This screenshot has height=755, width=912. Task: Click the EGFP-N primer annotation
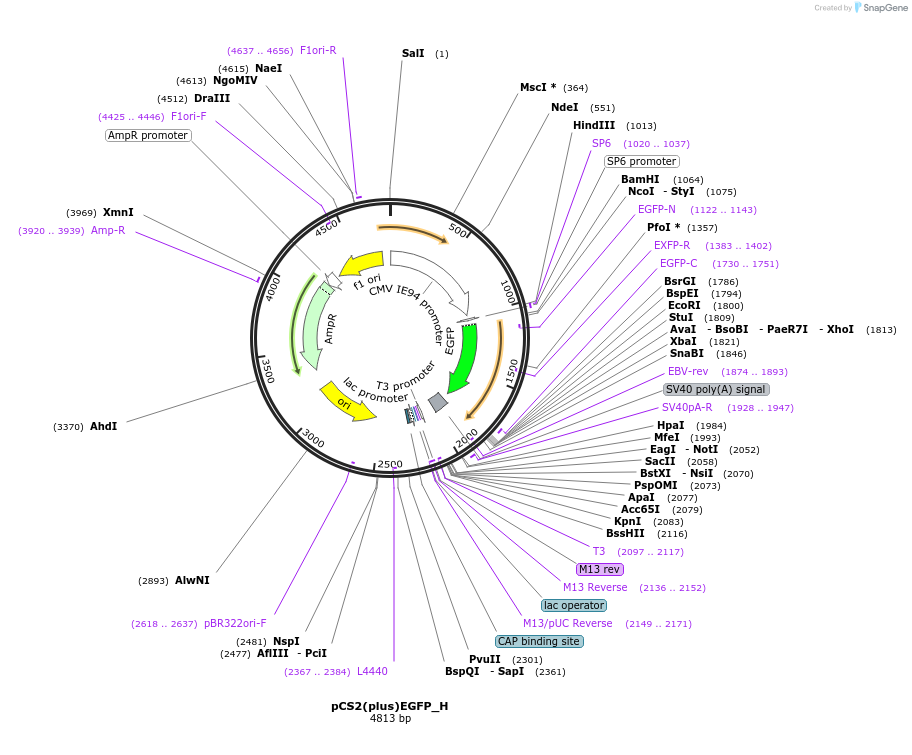(x=657, y=209)
